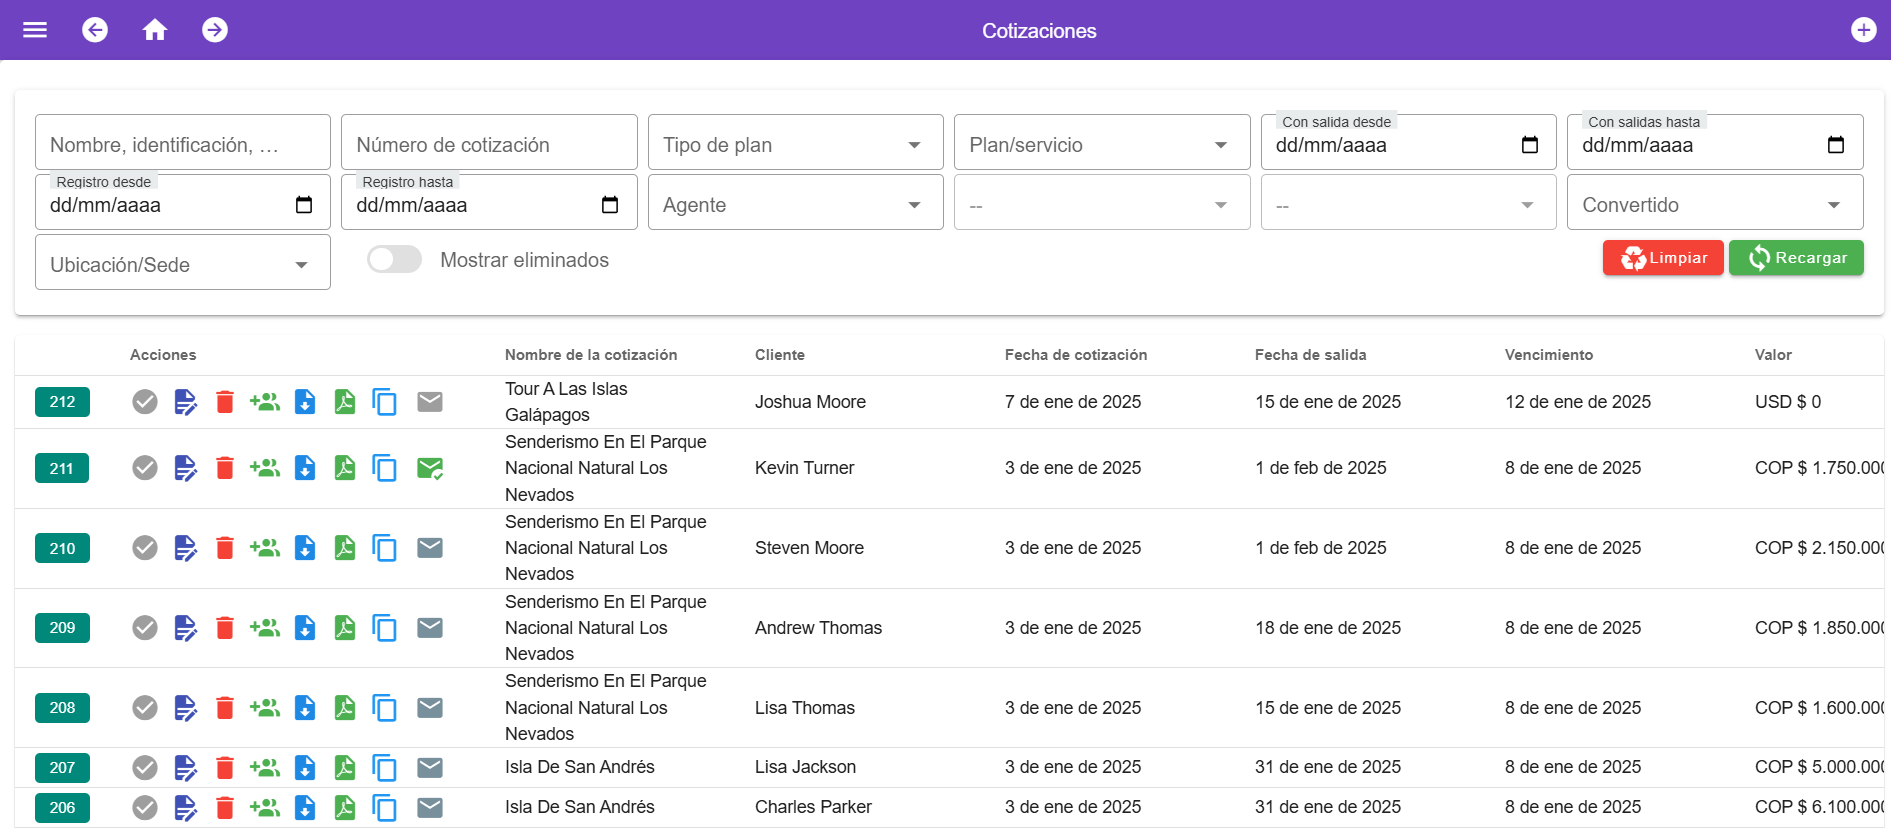Image resolution: width=1891 pixels, height=828 pixels.
Task: Expand the Tipo de plan dropdown
Action: coord(795,145)
